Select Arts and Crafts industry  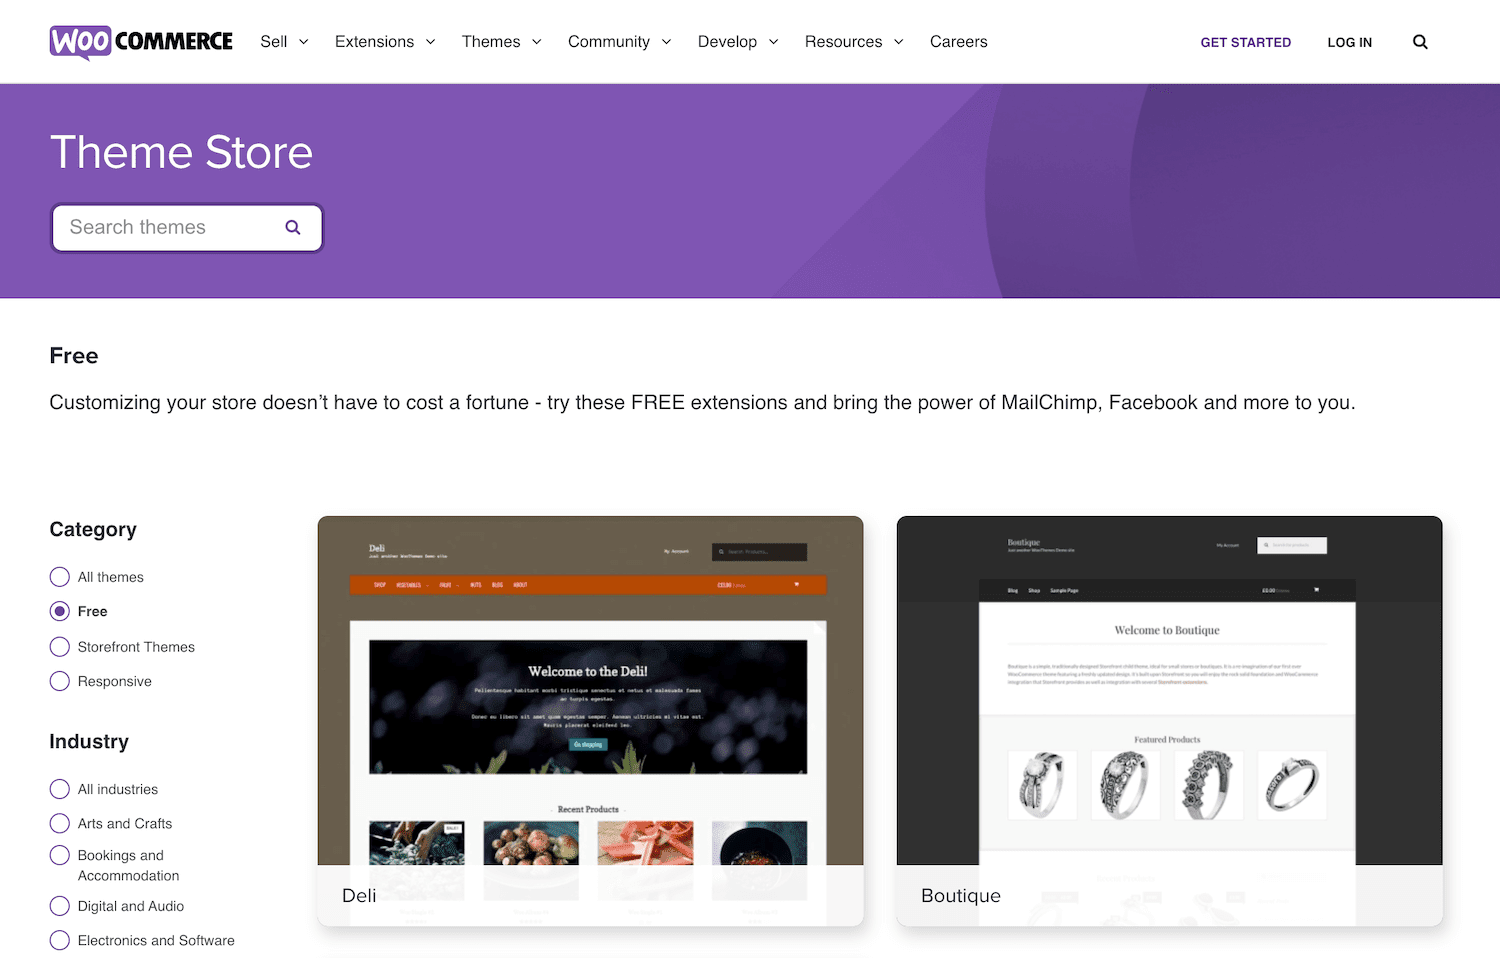[59, 823]
